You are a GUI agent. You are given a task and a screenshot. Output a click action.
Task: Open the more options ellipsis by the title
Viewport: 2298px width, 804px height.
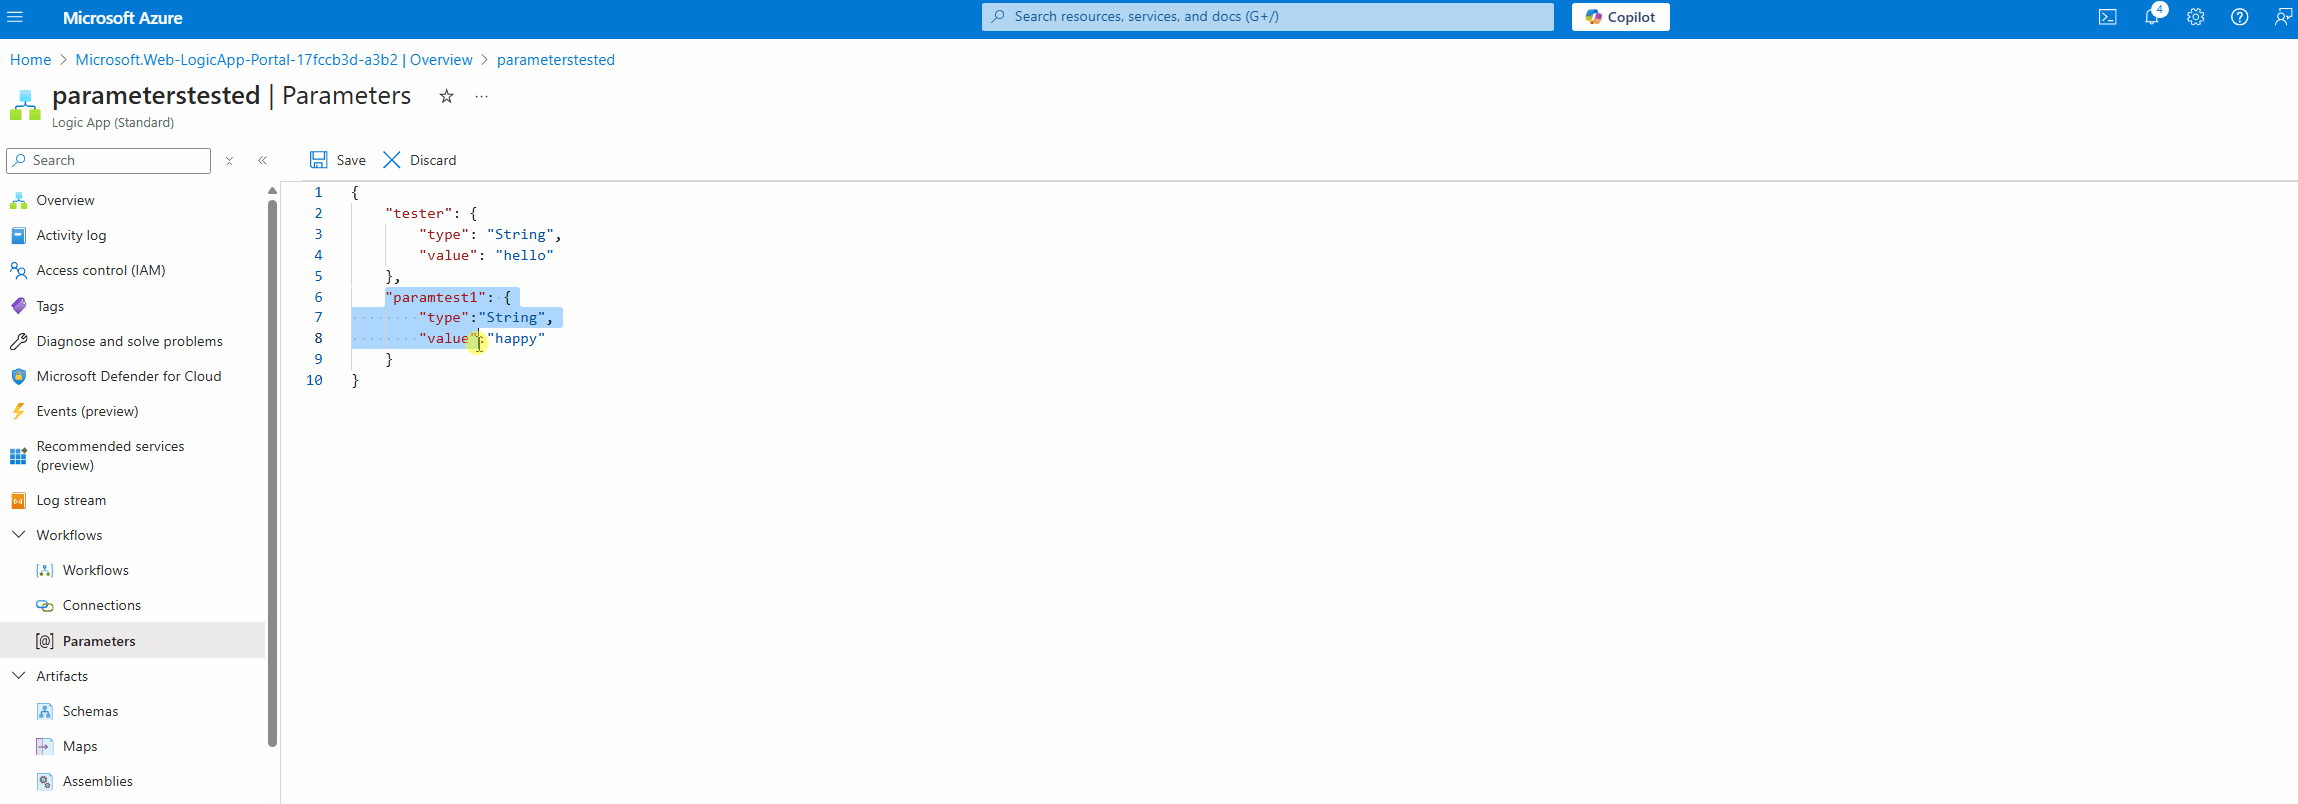coord(481,96)
